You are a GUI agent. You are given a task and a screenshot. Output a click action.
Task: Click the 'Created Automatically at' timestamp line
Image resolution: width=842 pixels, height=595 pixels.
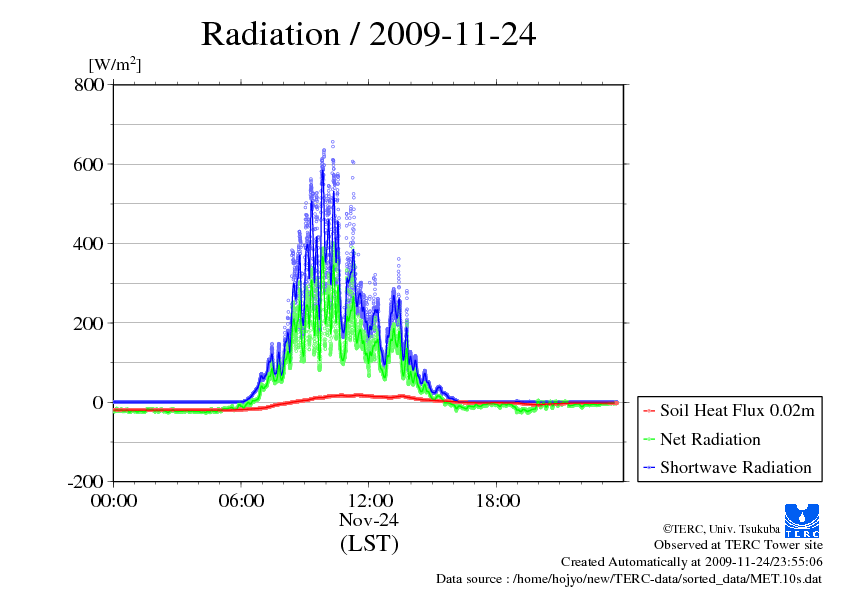[x=692, y=562]
